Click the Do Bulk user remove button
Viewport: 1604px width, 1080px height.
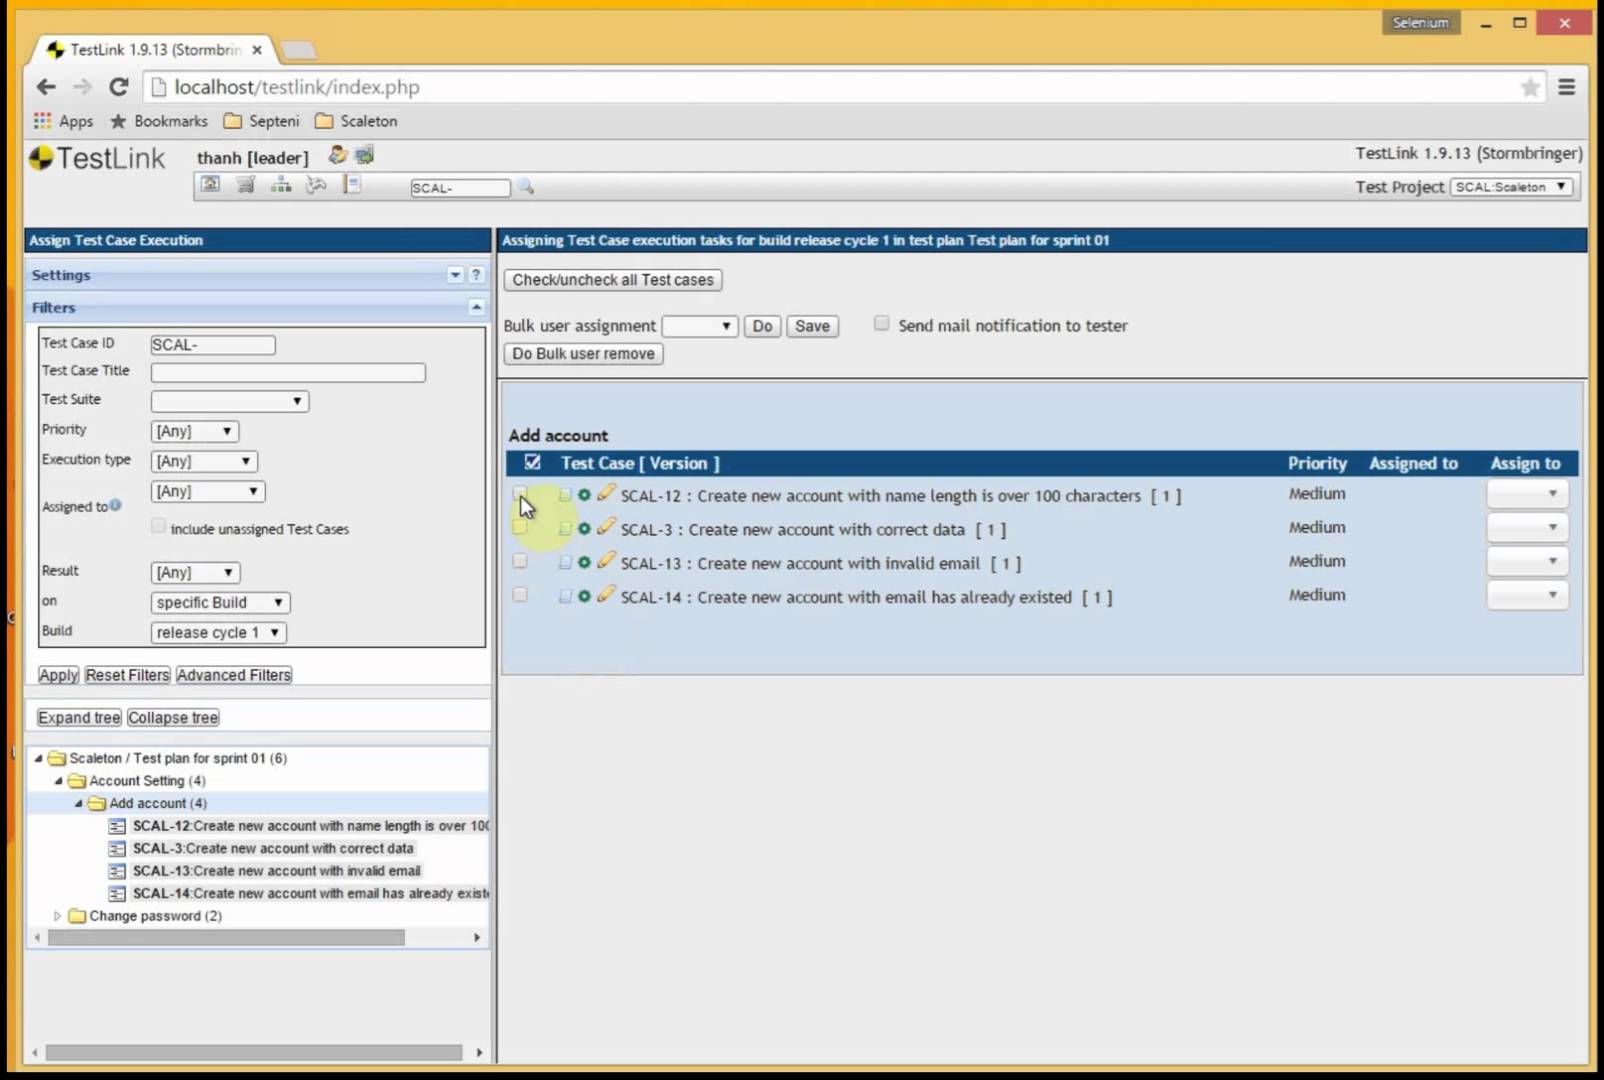[x=583, y=354]
